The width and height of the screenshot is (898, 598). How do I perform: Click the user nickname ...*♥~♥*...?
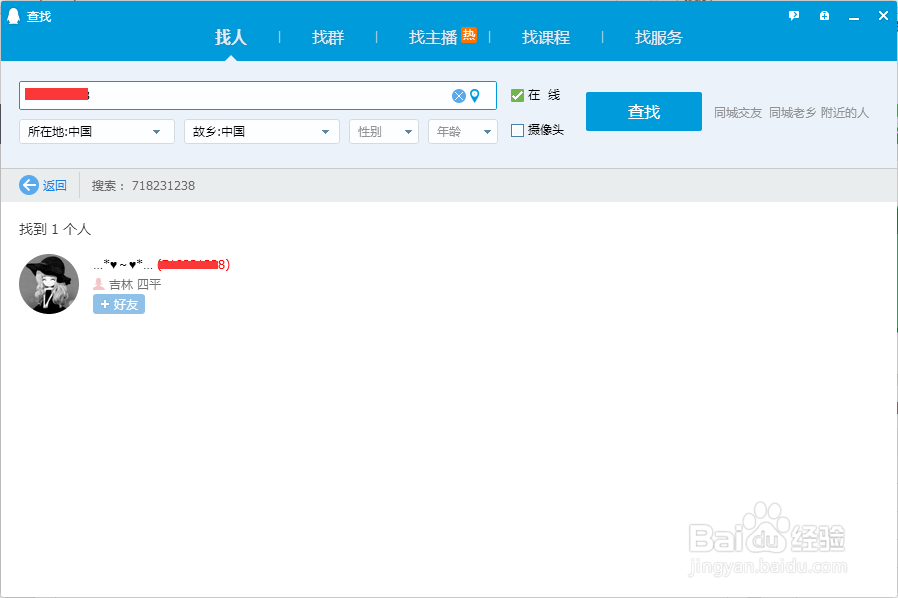123,265
